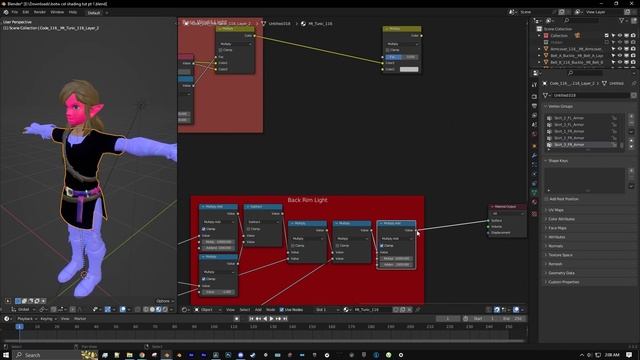Viewport: 640px width, 360px height.
Task: Open the Object Data properties green triangle tab
Action: tap(535, 192)
